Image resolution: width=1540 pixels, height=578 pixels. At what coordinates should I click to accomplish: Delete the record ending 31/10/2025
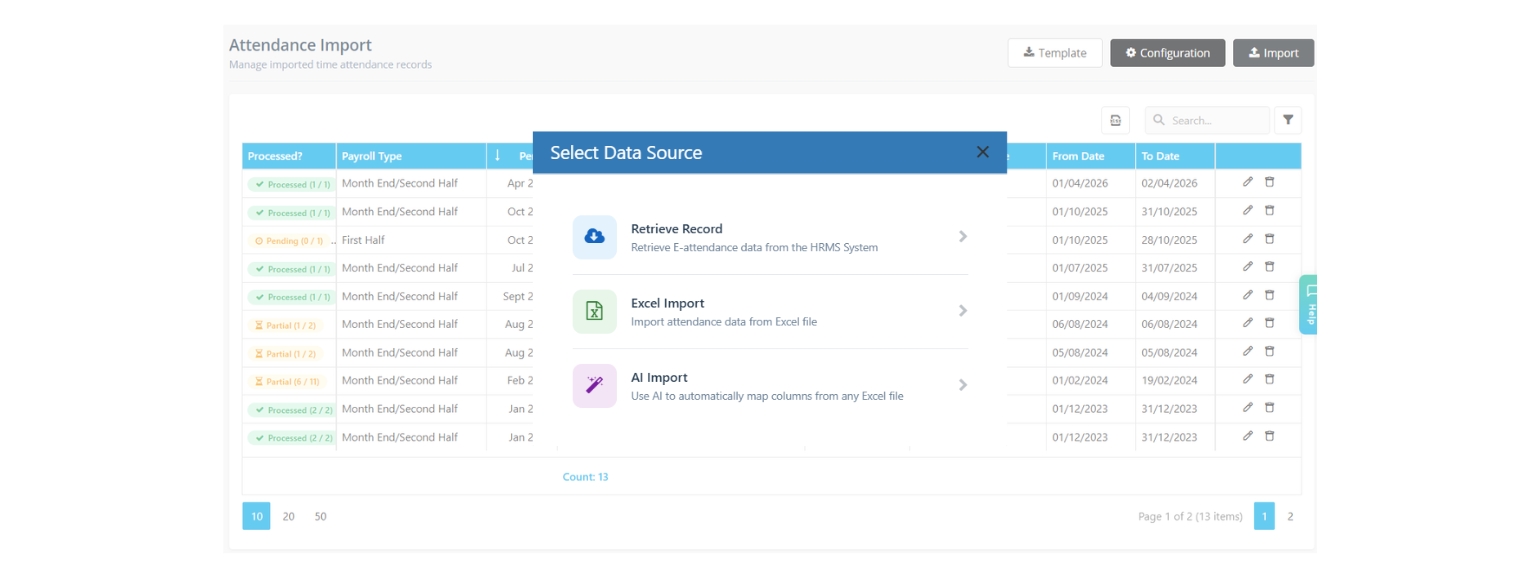[1270, 210]
